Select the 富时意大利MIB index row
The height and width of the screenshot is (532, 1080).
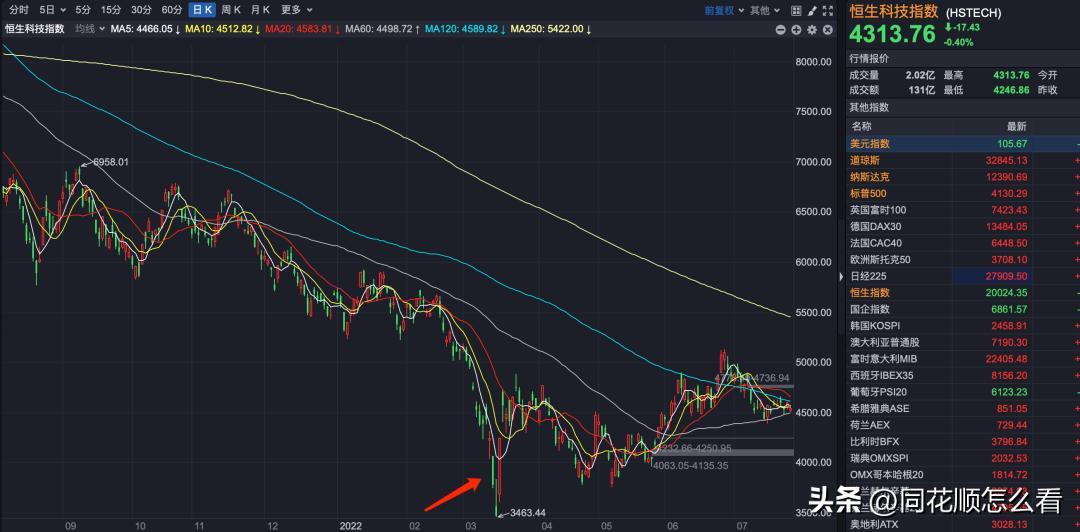click(x=963, y=359)
